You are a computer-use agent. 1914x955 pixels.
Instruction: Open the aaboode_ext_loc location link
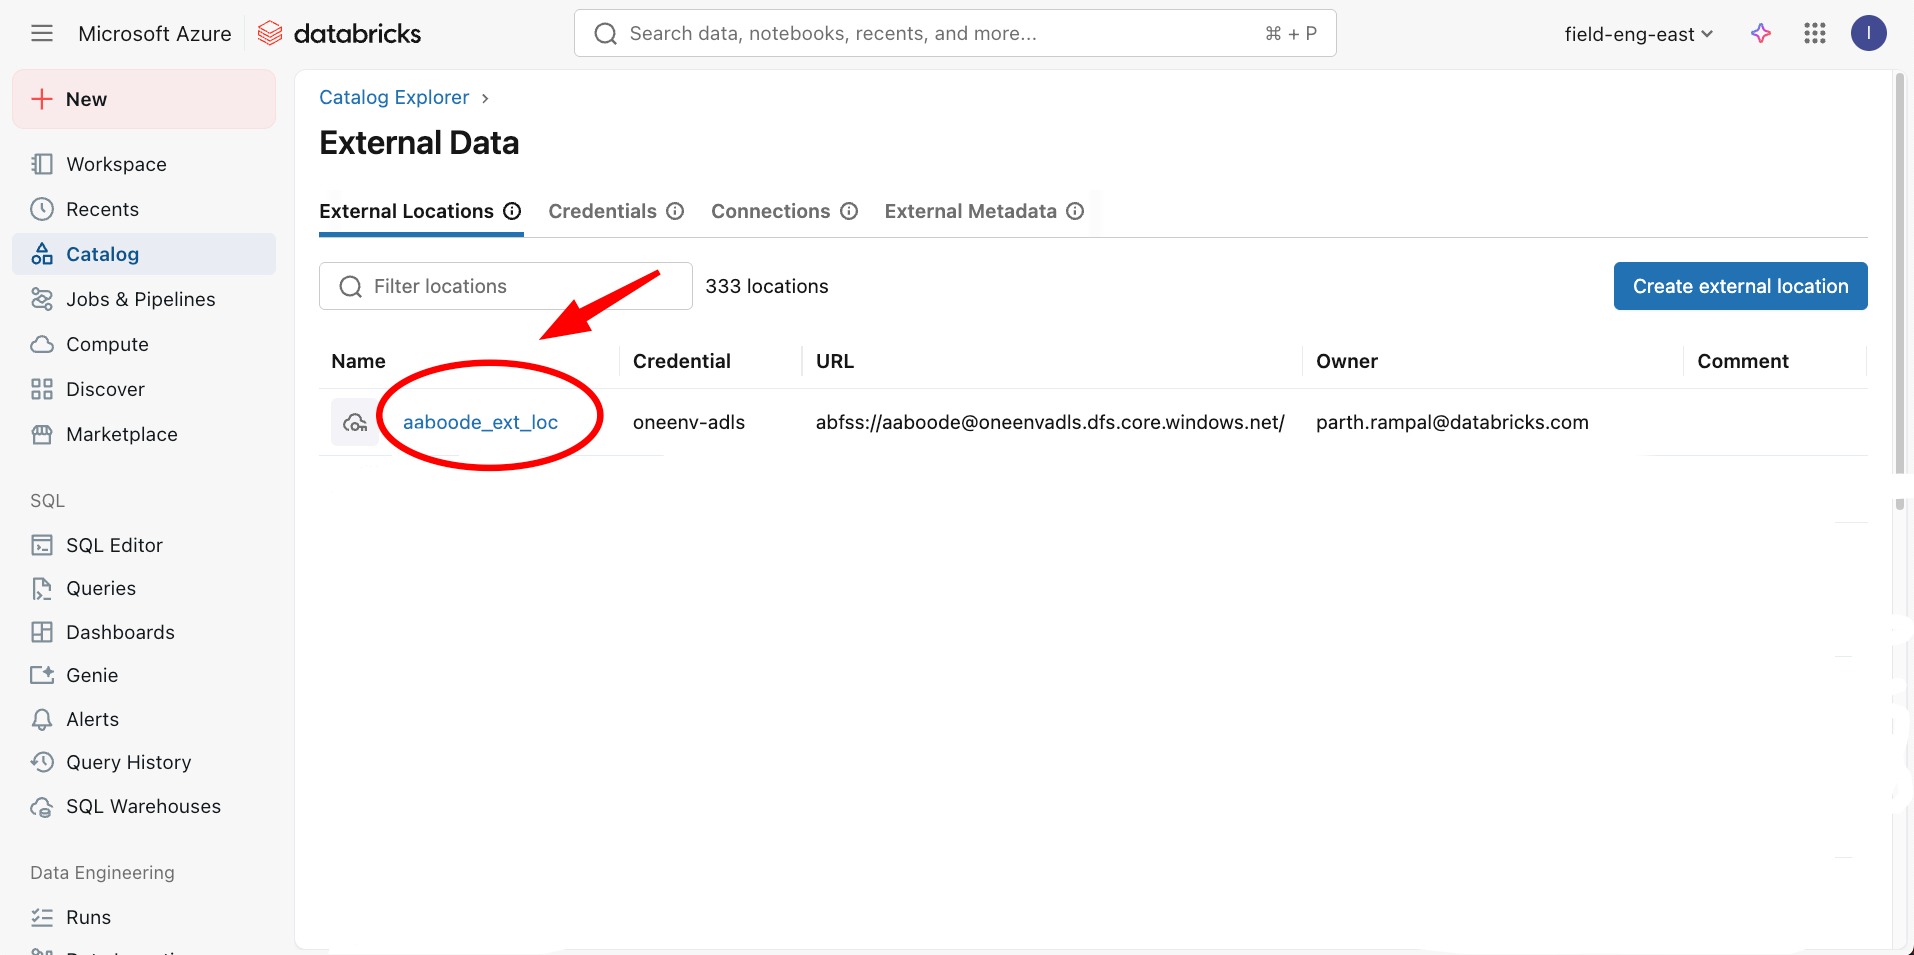click(480, 422)
